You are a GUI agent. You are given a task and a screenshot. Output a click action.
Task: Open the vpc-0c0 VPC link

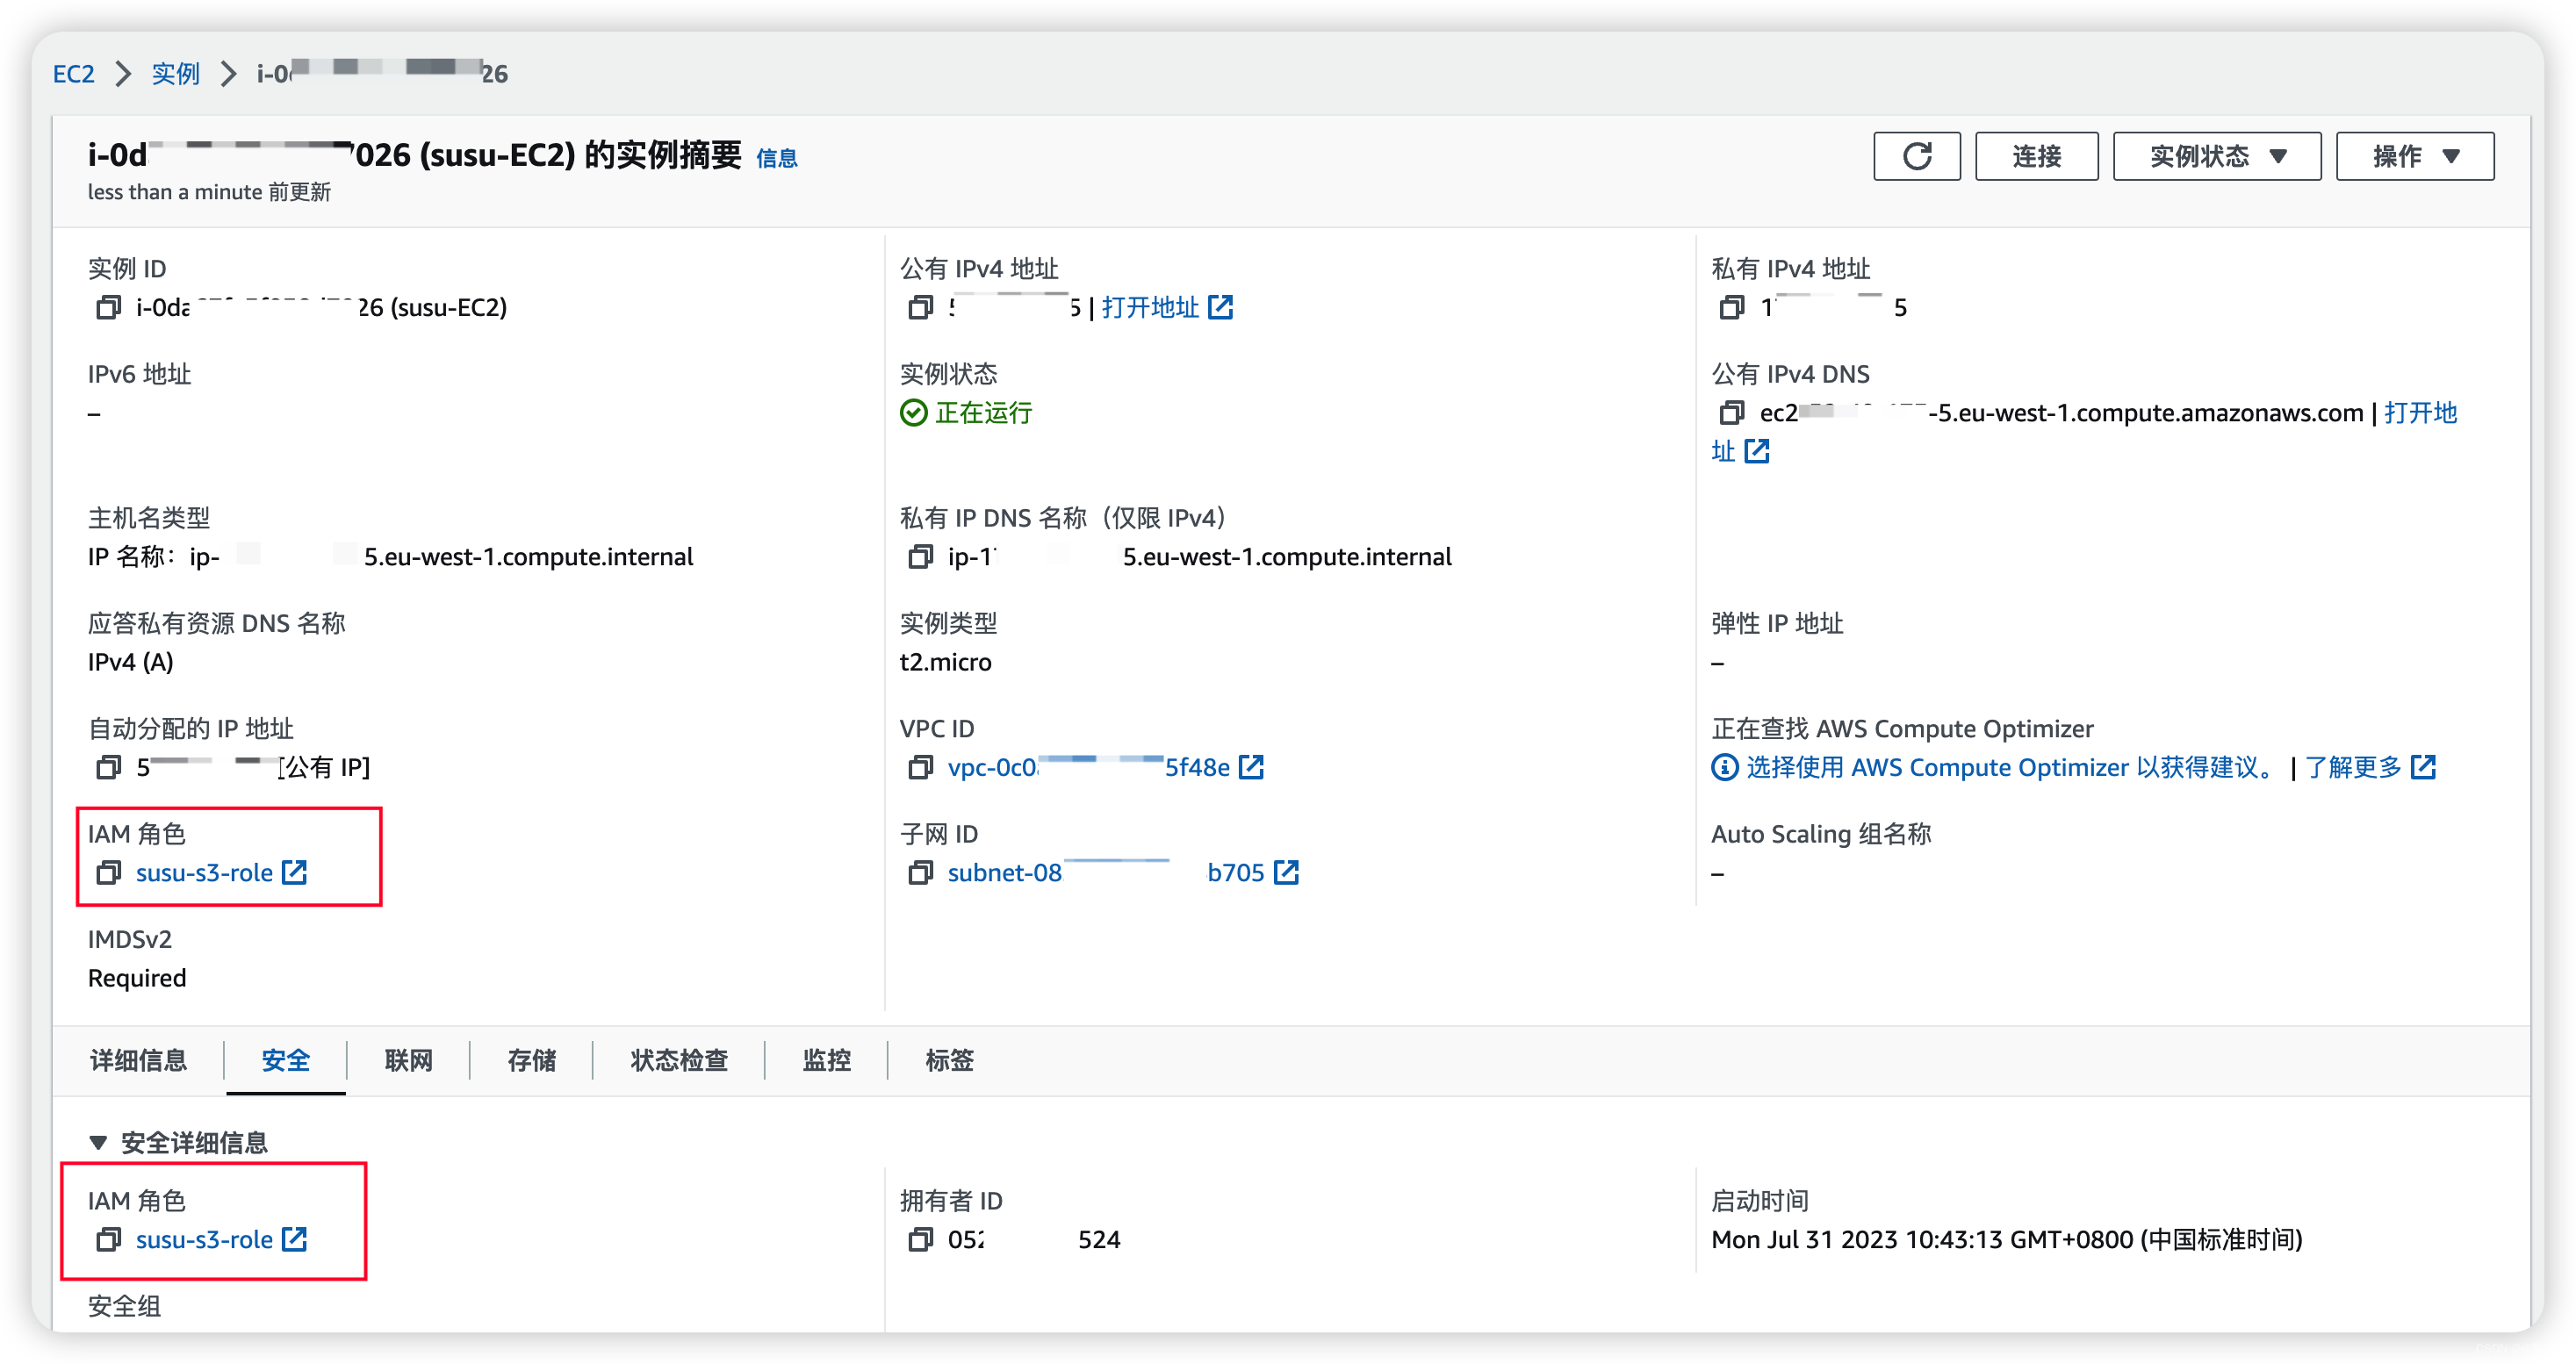(x=1088, y=767)
